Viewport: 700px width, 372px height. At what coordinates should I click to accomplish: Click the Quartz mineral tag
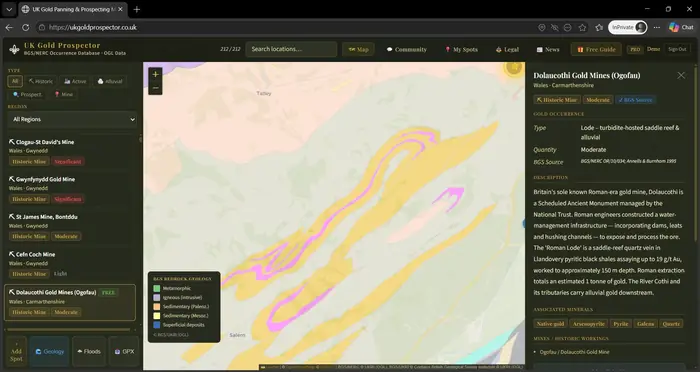pyautogui.click(x=671, y=324)
